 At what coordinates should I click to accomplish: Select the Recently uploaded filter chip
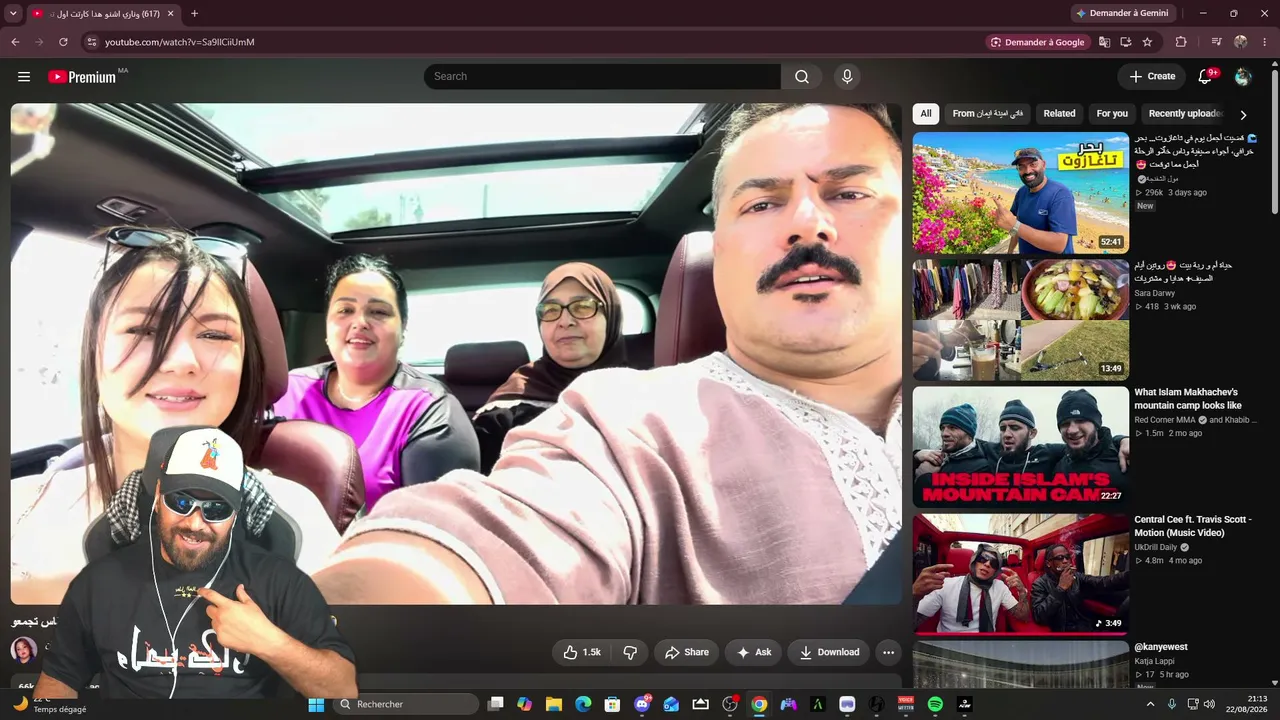[1185, 114]
